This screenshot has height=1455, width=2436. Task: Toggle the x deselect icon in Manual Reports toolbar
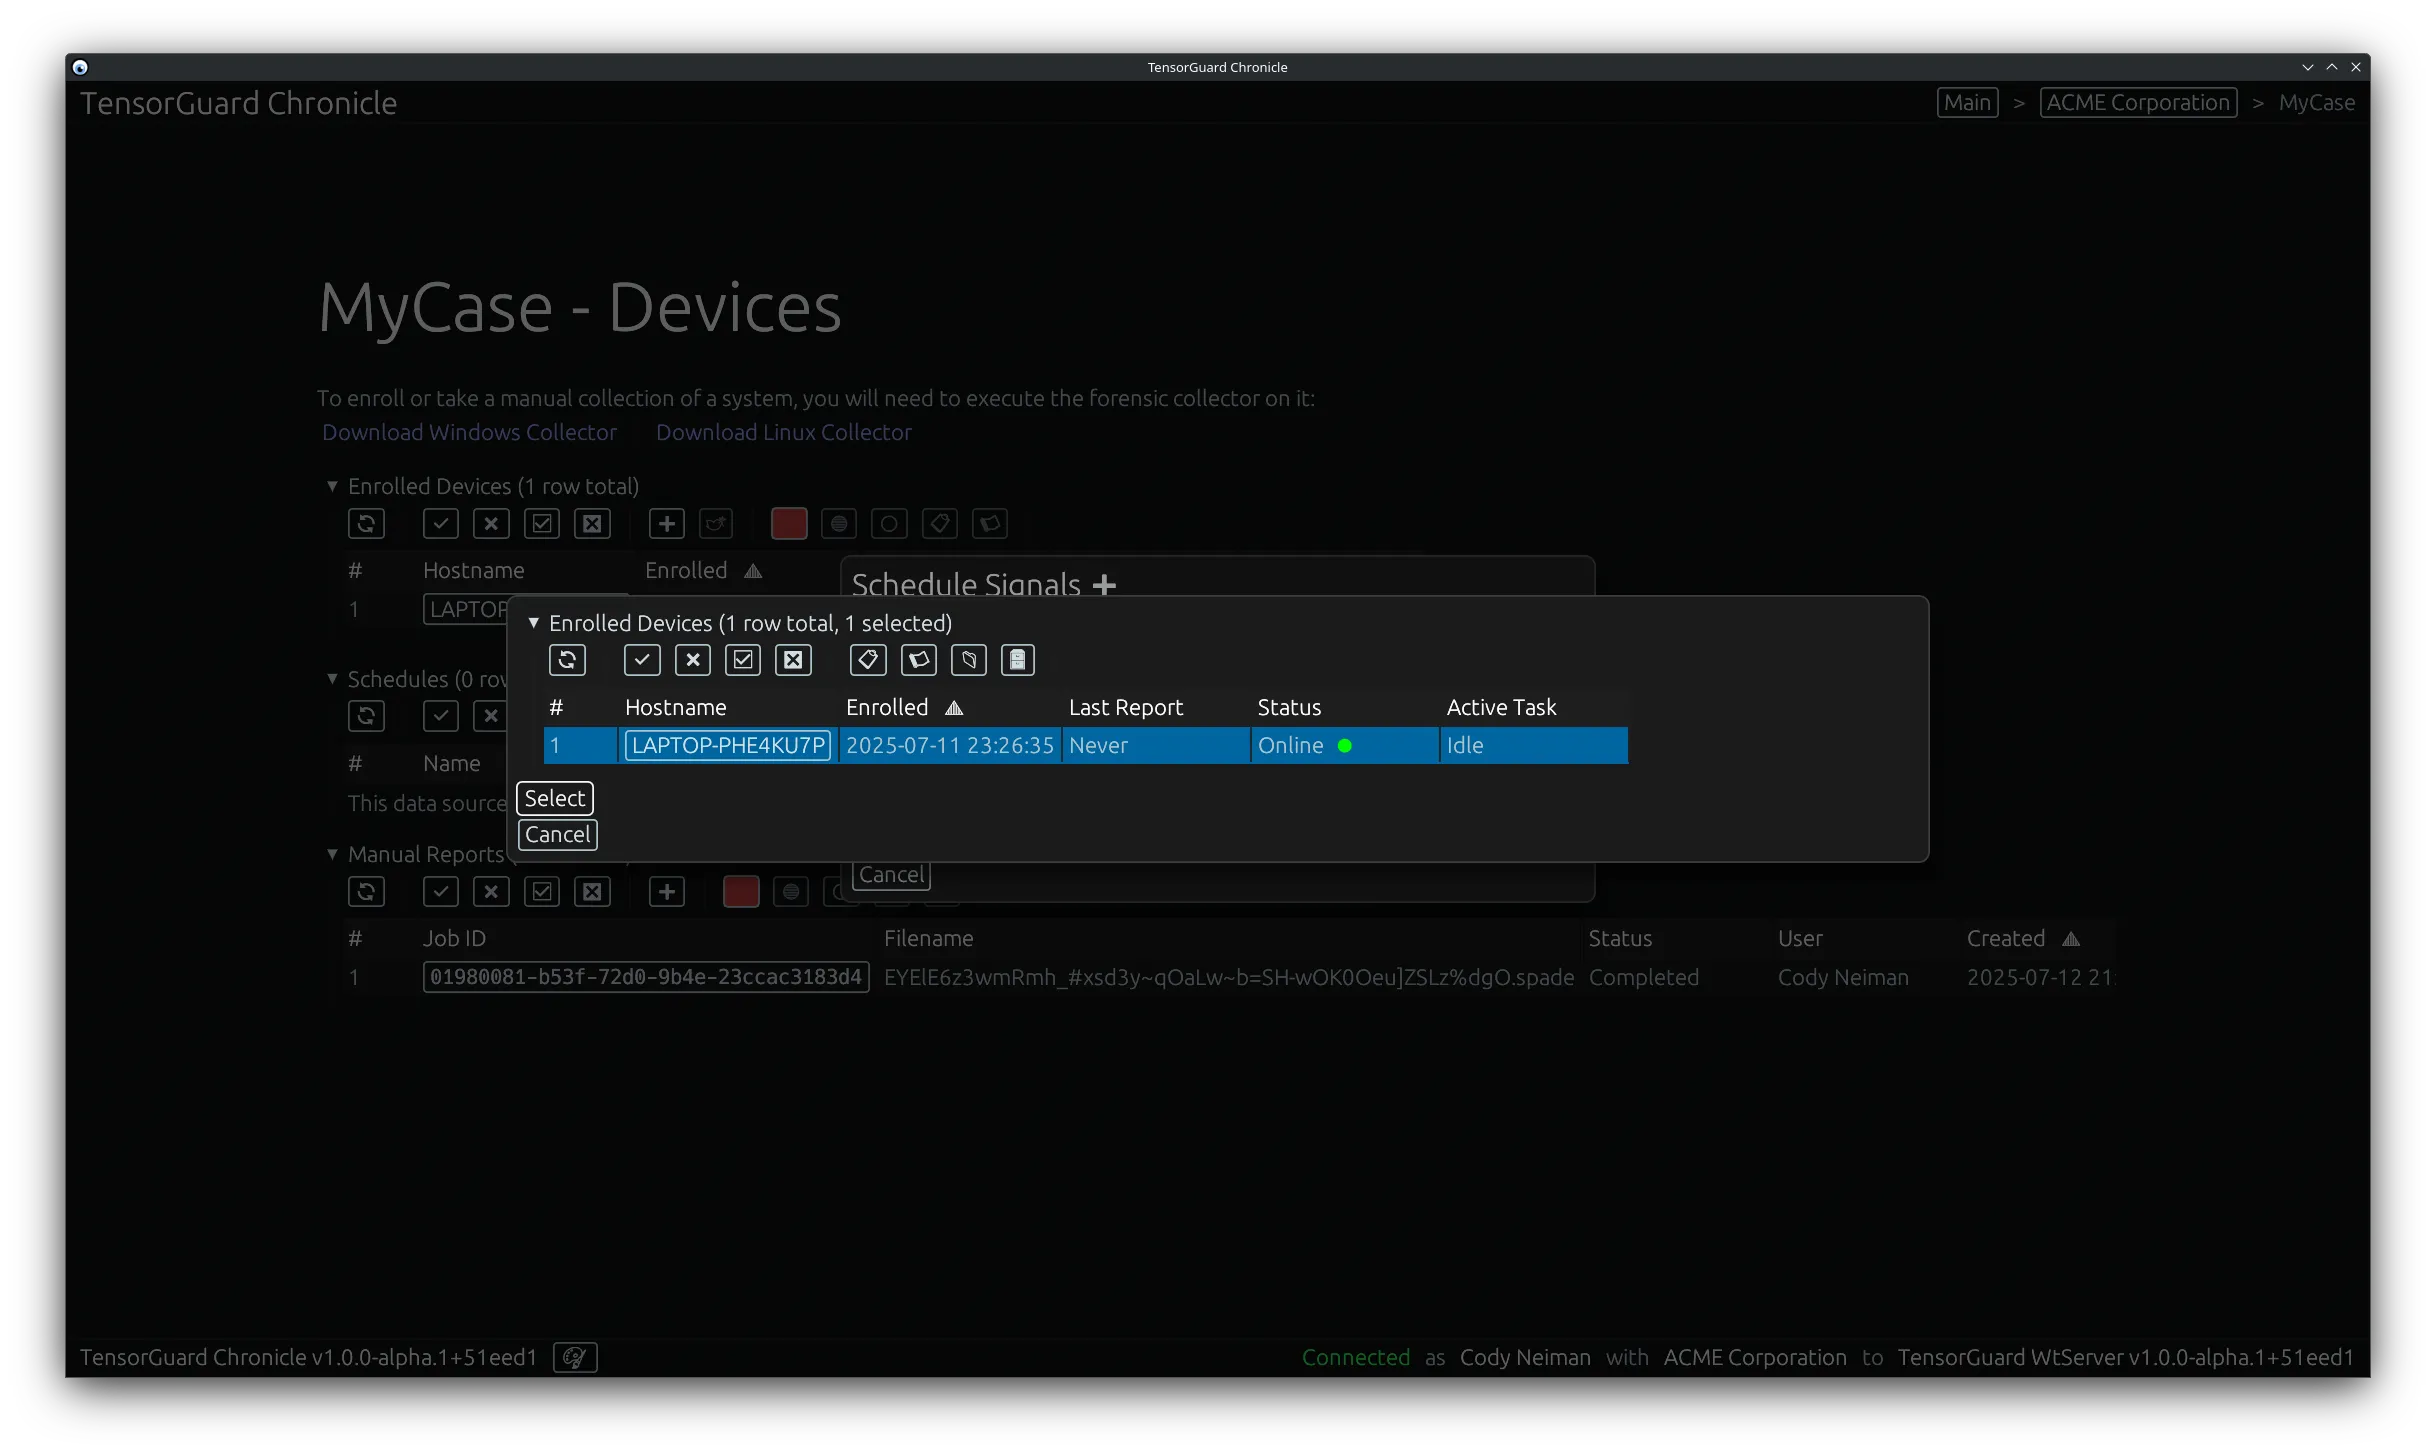click(x=491, y=891)
